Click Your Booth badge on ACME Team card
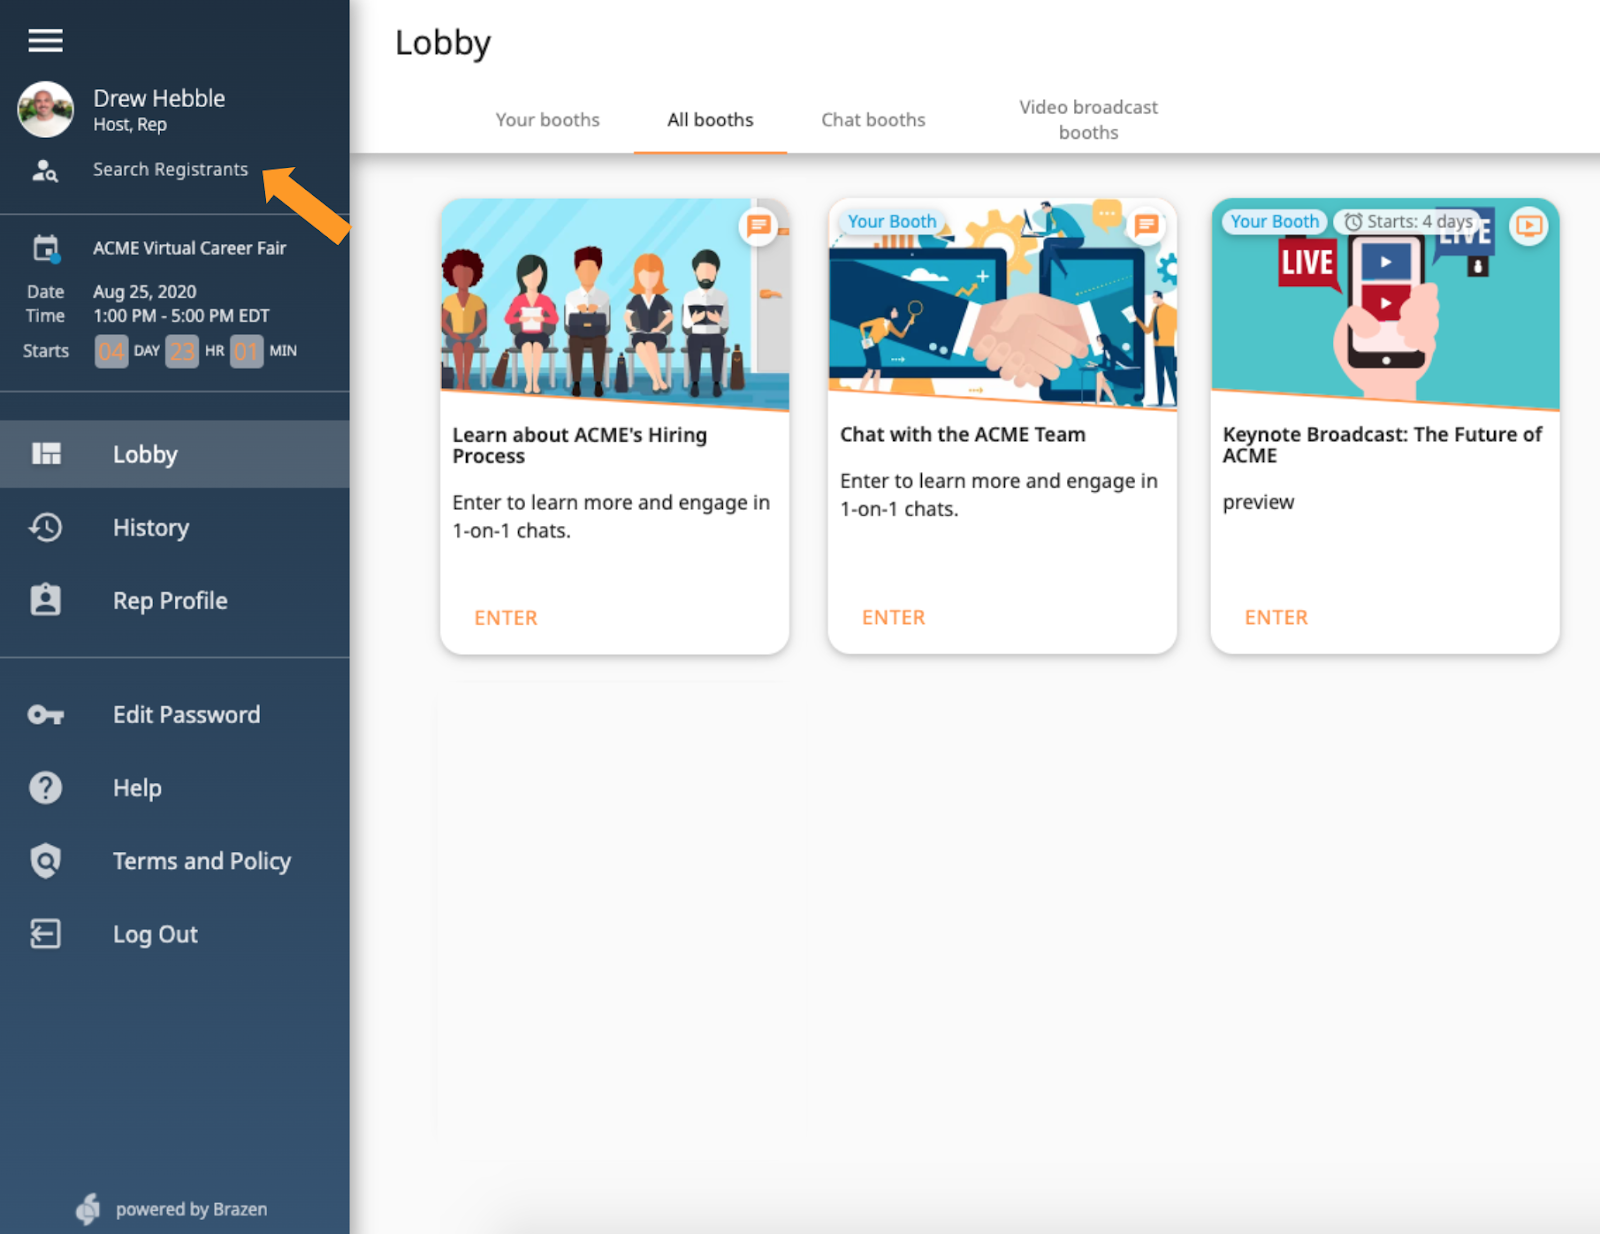 892,221
